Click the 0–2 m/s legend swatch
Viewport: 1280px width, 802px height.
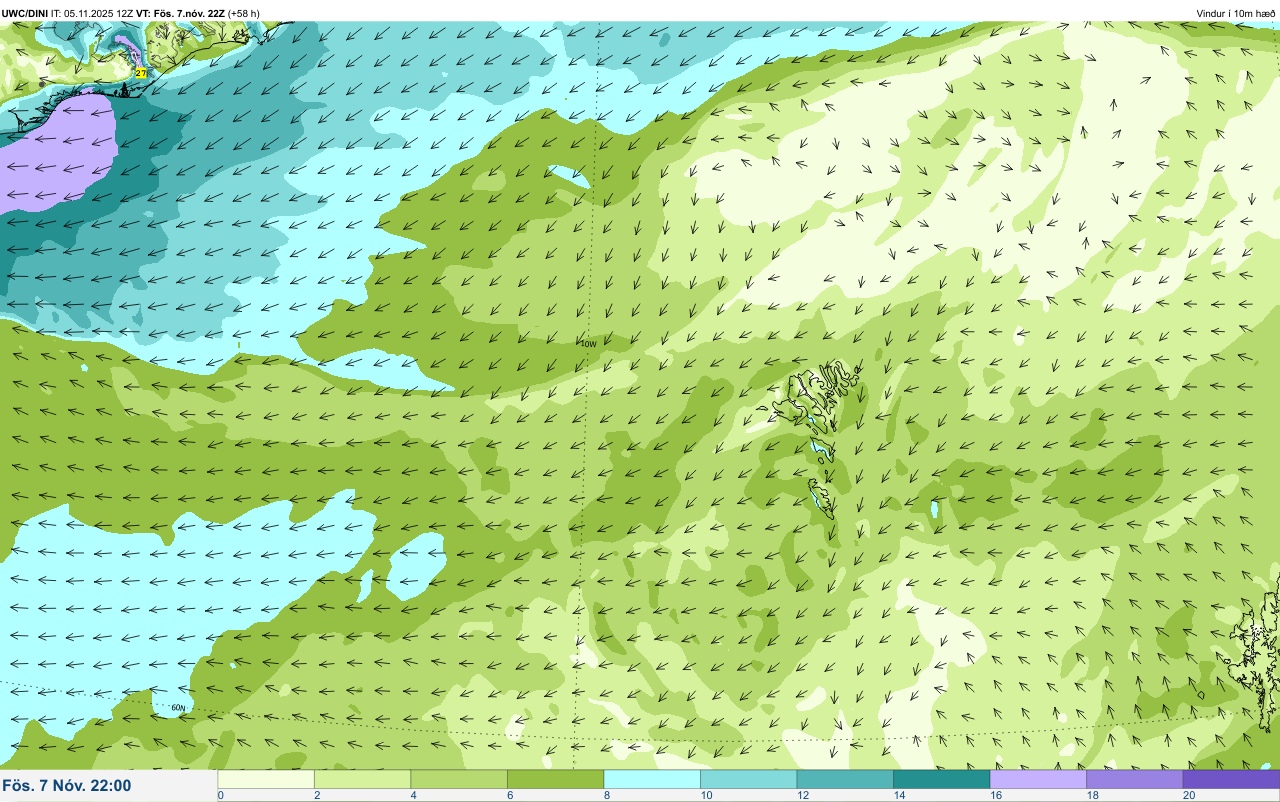point(266,779)
